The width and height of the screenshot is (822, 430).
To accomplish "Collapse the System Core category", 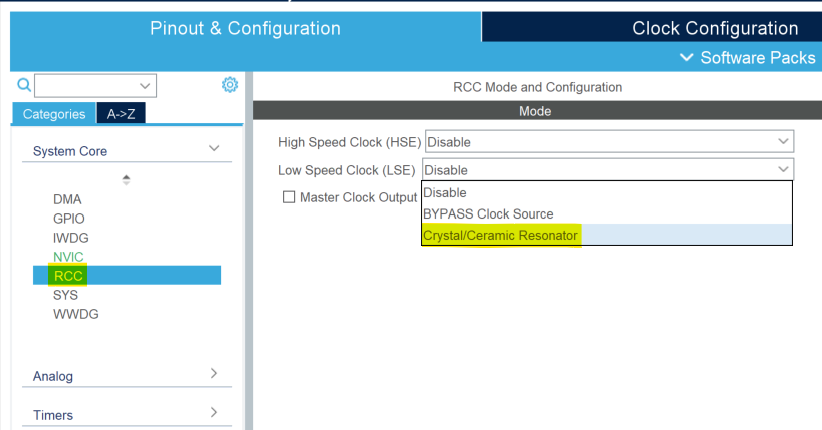I will pyautogui.click(x=214, y=148).
